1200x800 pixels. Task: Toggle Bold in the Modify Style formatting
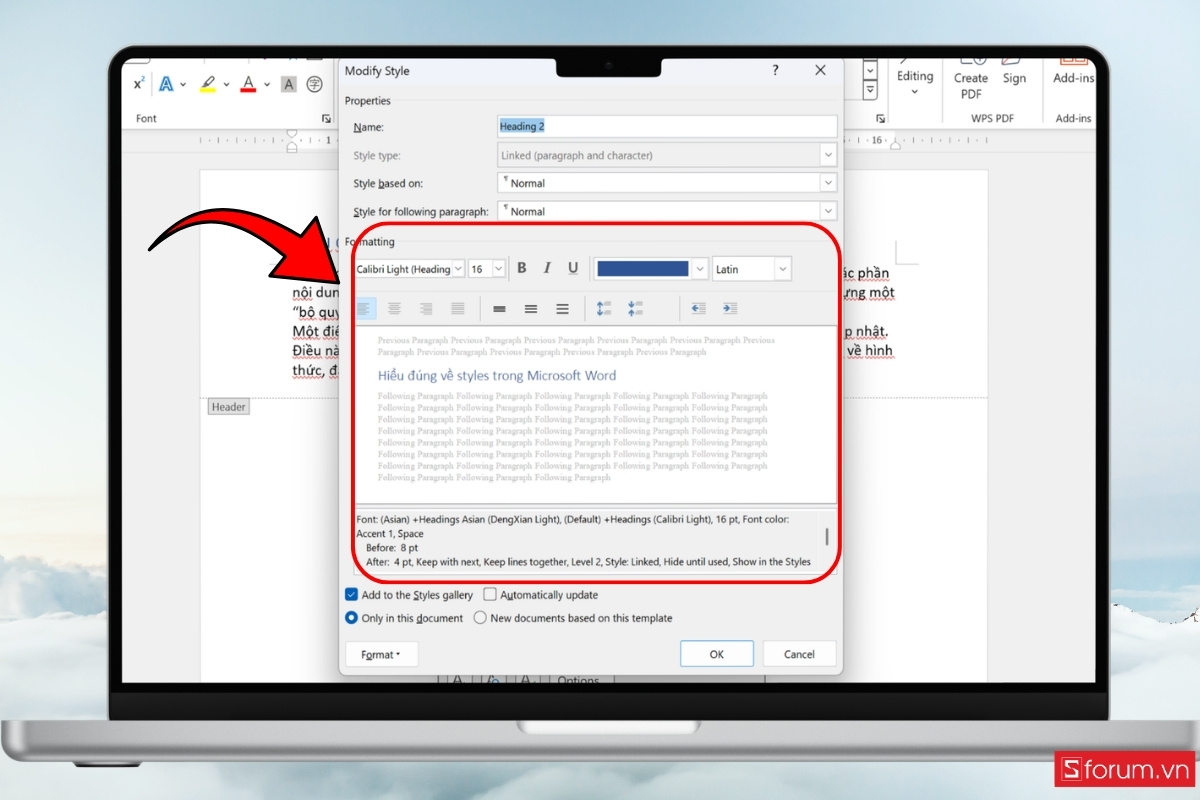coord(521,268)
